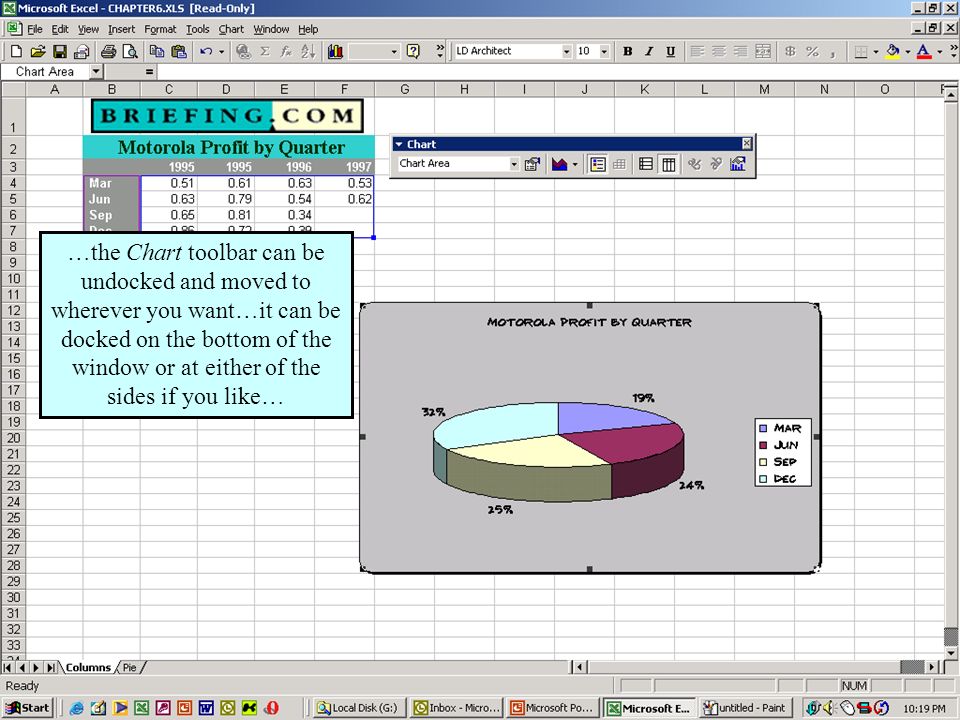
Task: Click the Windows Start button
Action: point(28,708)
